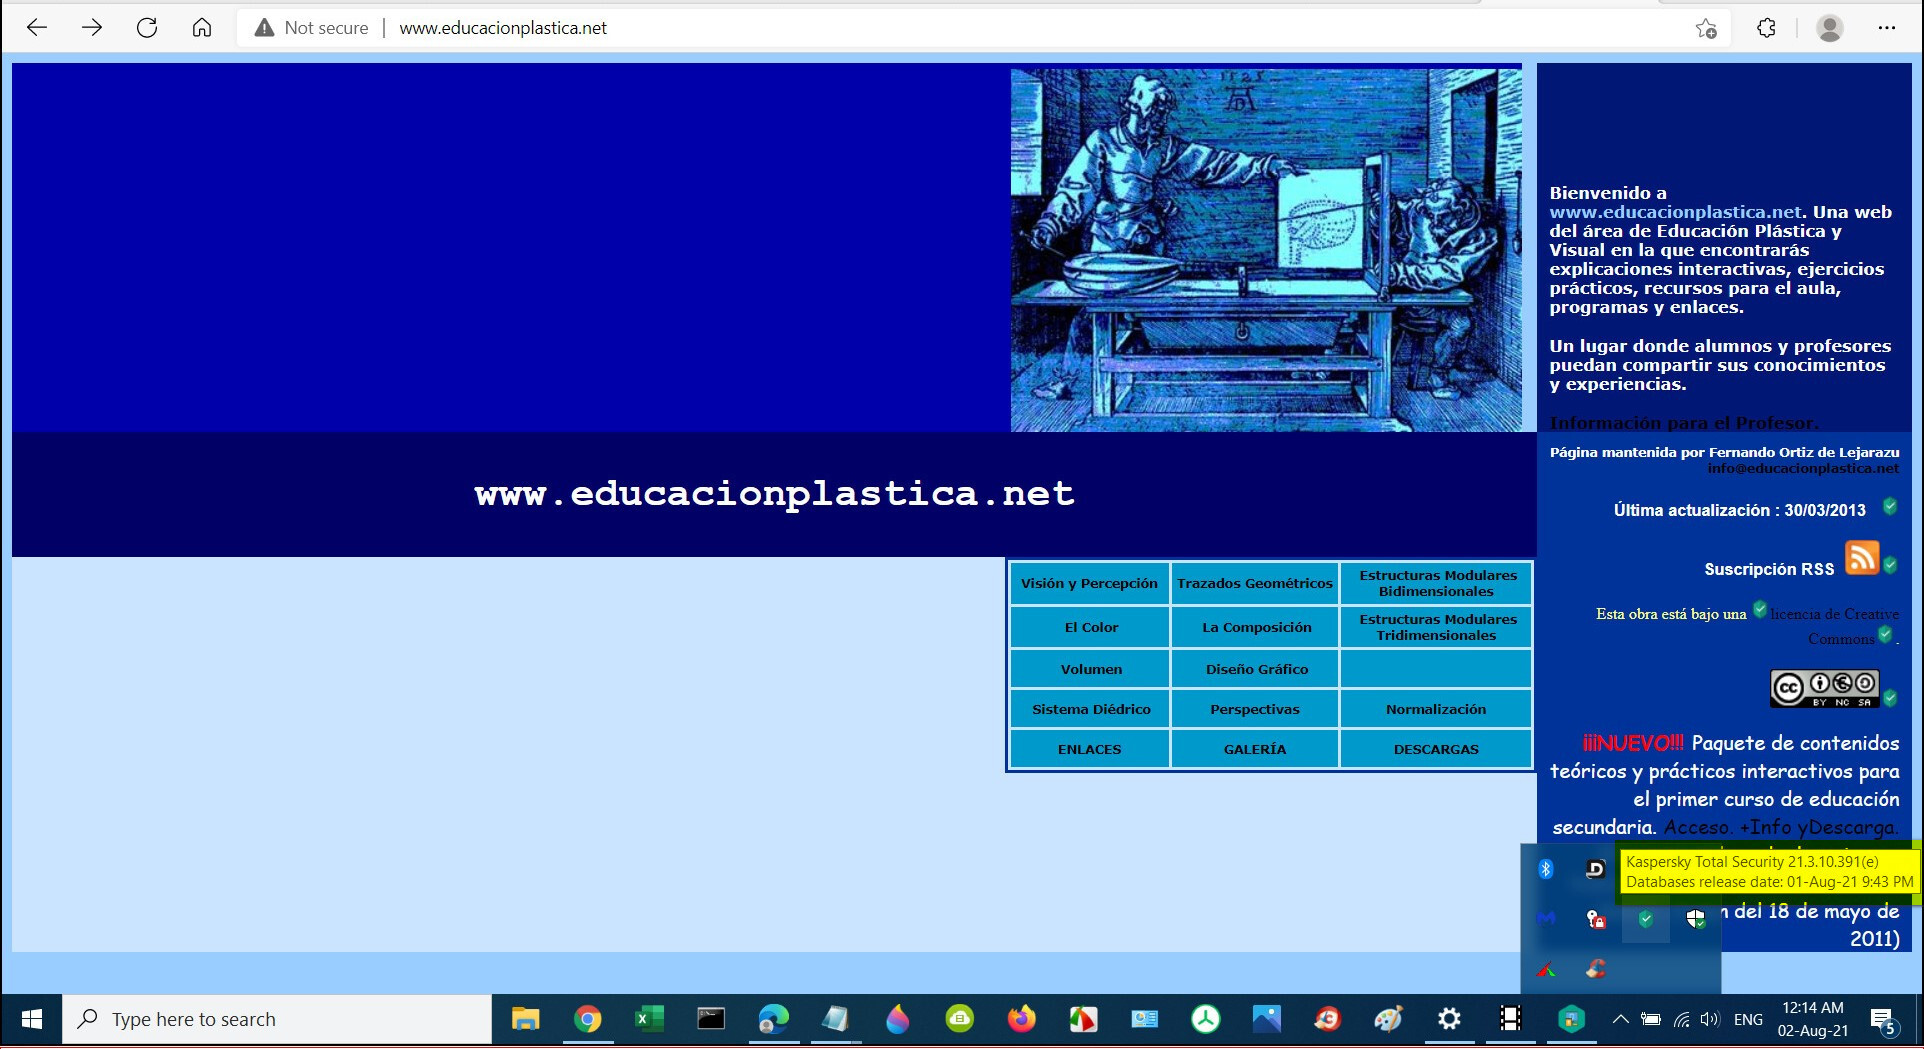Image resolution: width=1924 pixels, height=1049 pixels.
Task: Open the ENLACES page
Action: (x=1089, y=749)
